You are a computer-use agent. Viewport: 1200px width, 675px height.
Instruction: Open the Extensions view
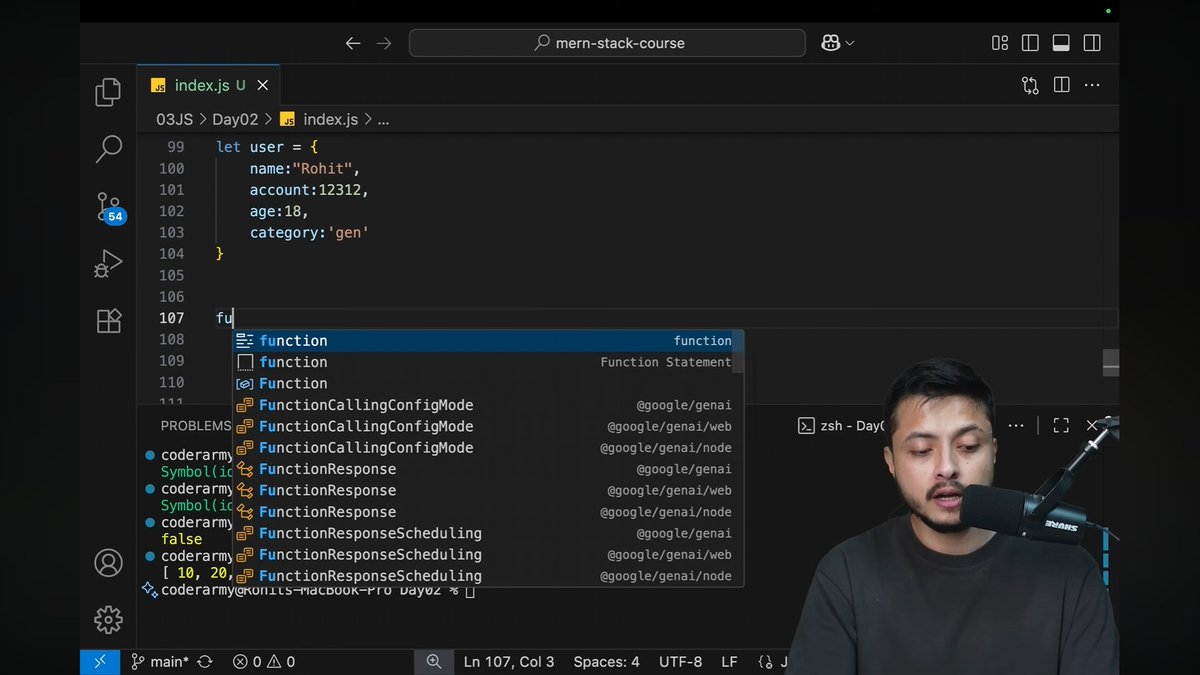pos(108,321)
